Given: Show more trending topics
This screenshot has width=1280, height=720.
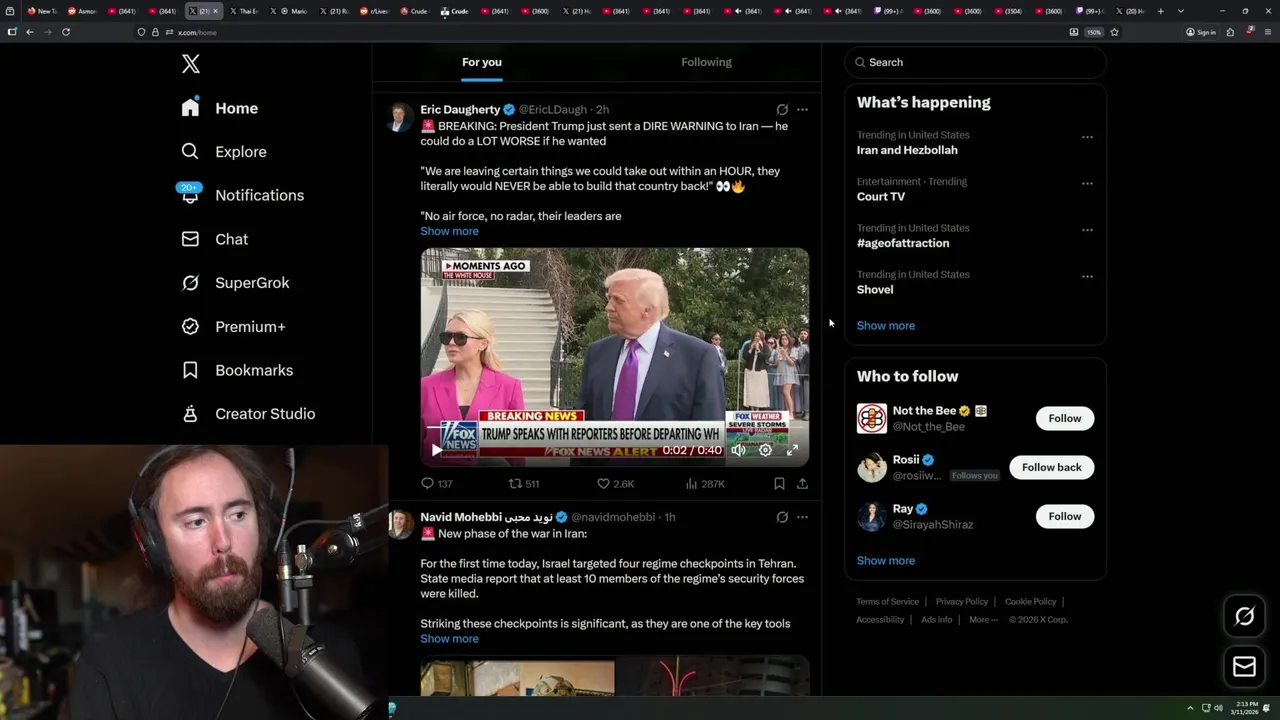Looking at the screenshot, I should pos(886,326).
